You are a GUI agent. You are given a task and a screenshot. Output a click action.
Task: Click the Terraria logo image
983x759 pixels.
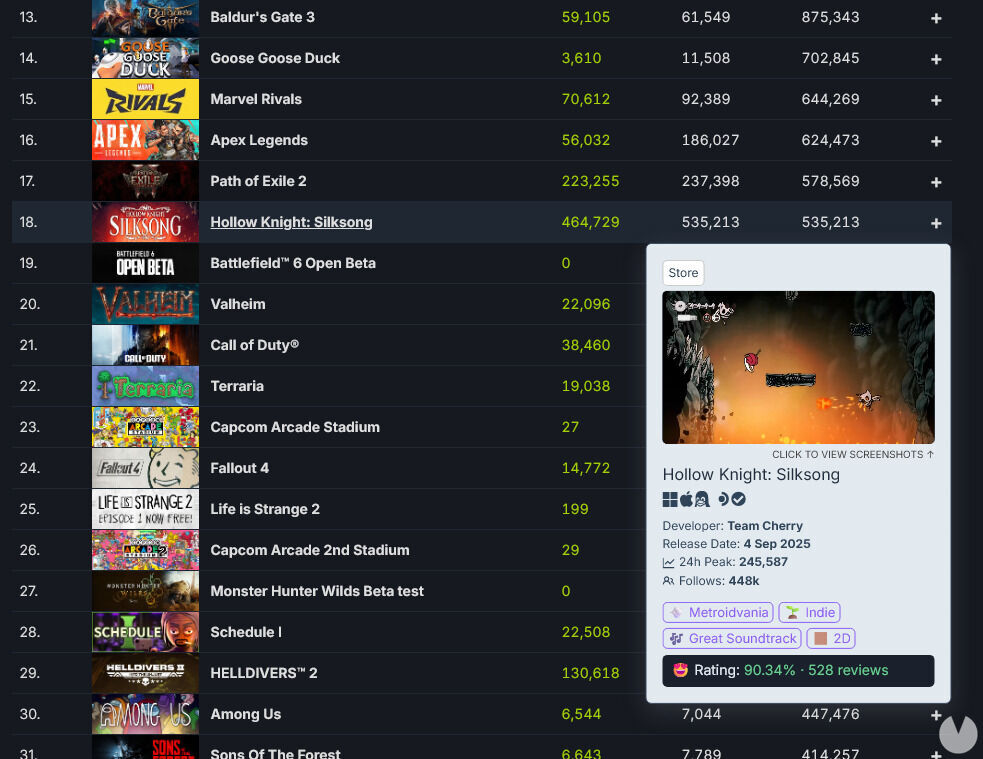[x=145, y=386]
